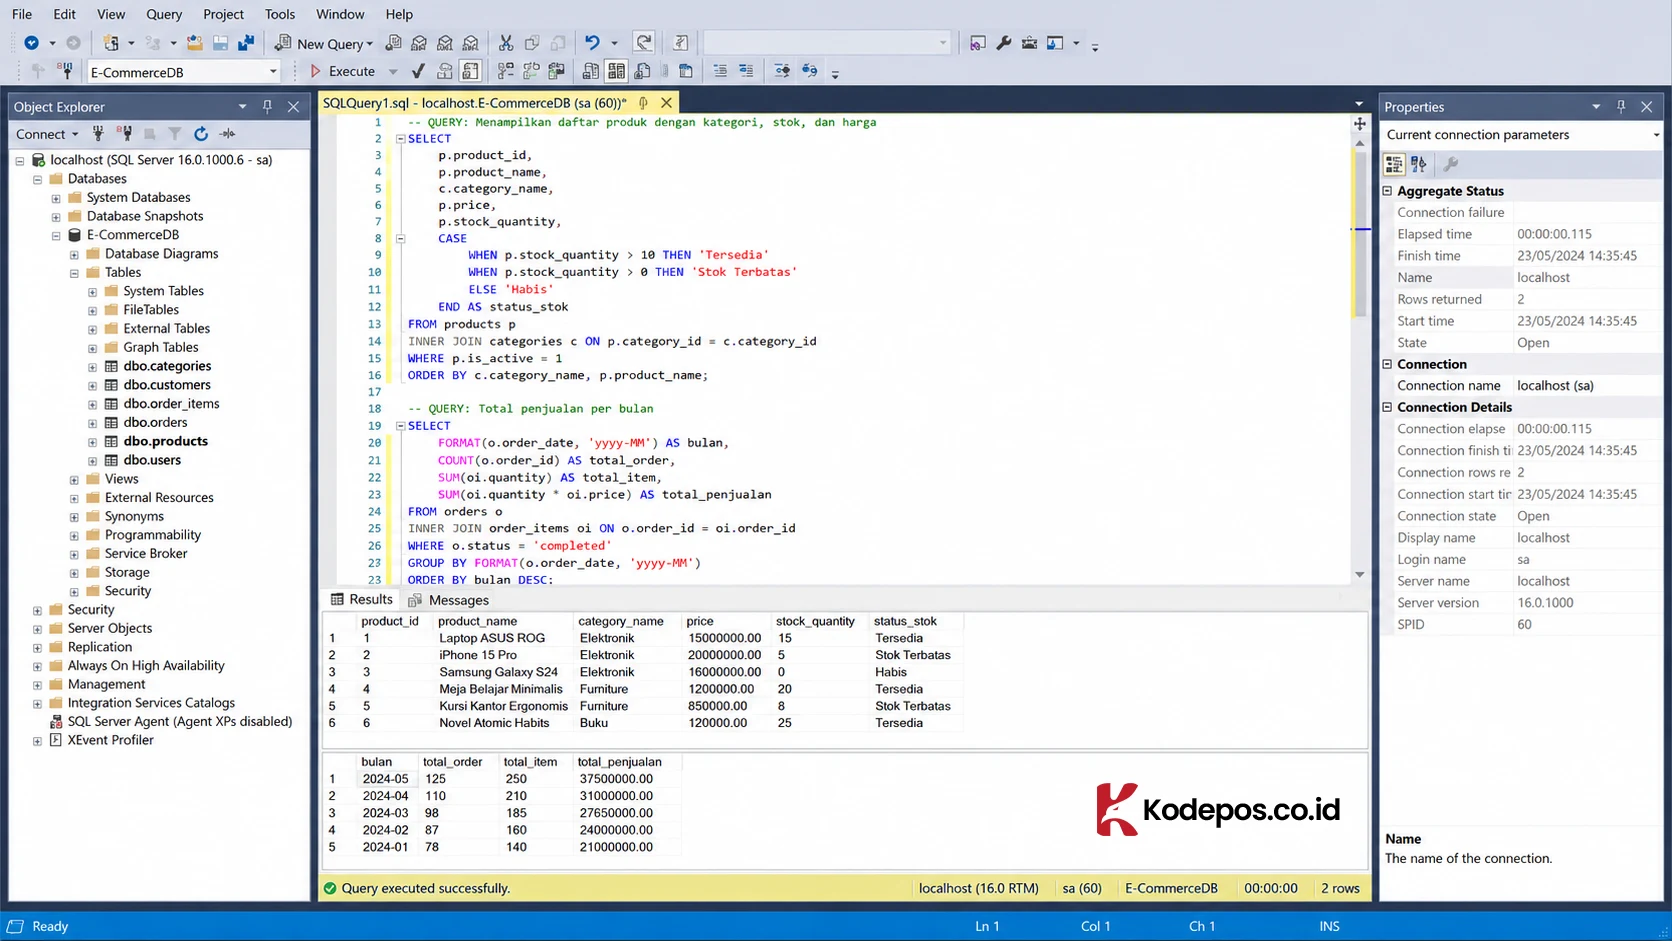Pin the Object Explorer panel
Viewport: 1672px width, 941px height.
267,106
